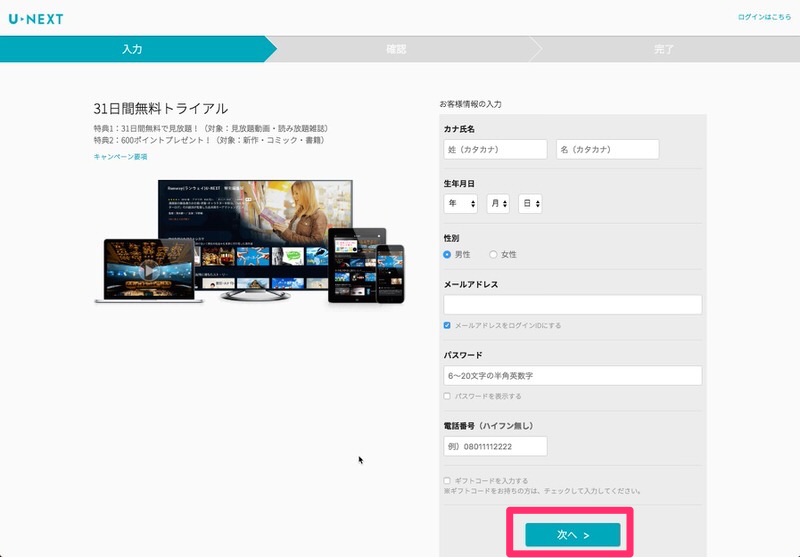The width and height of the screenshot is (800, 558).
Task: Open the キャンペーン要項 link
Action: pyautogui.click(x=120, y=157)
